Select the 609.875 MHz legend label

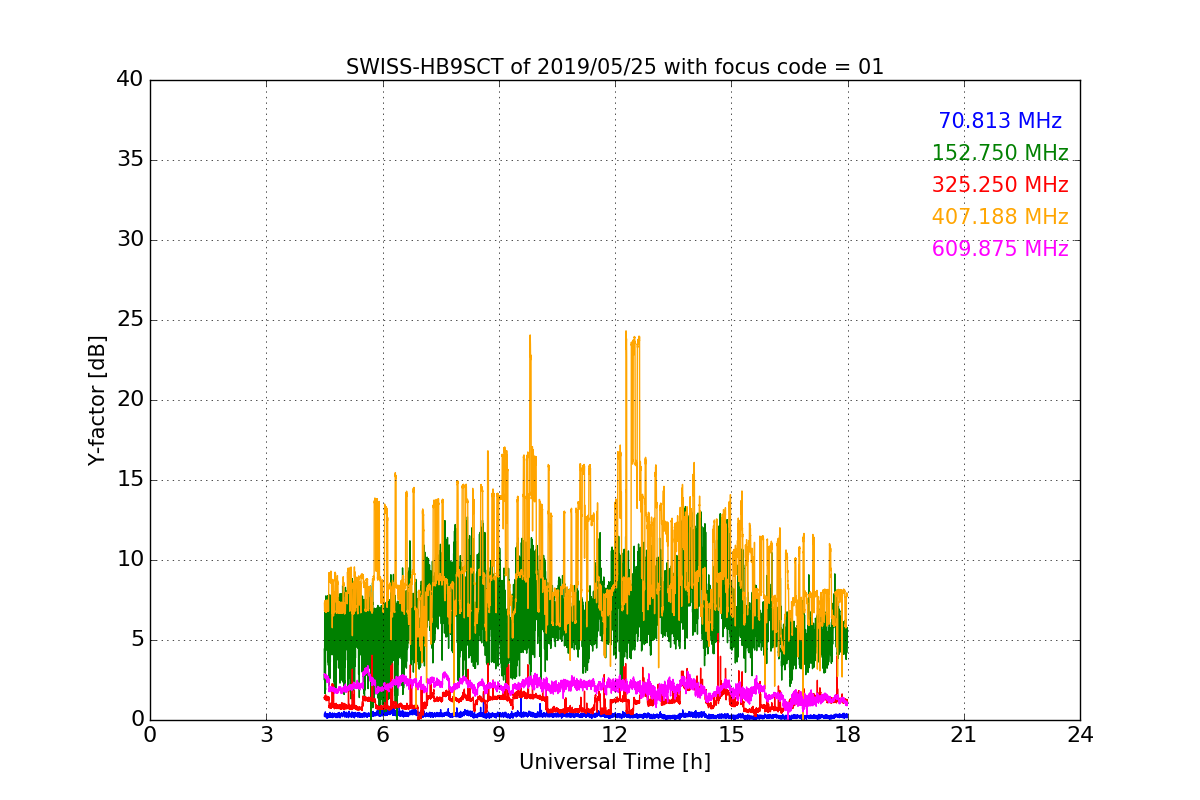[1000, 249]
